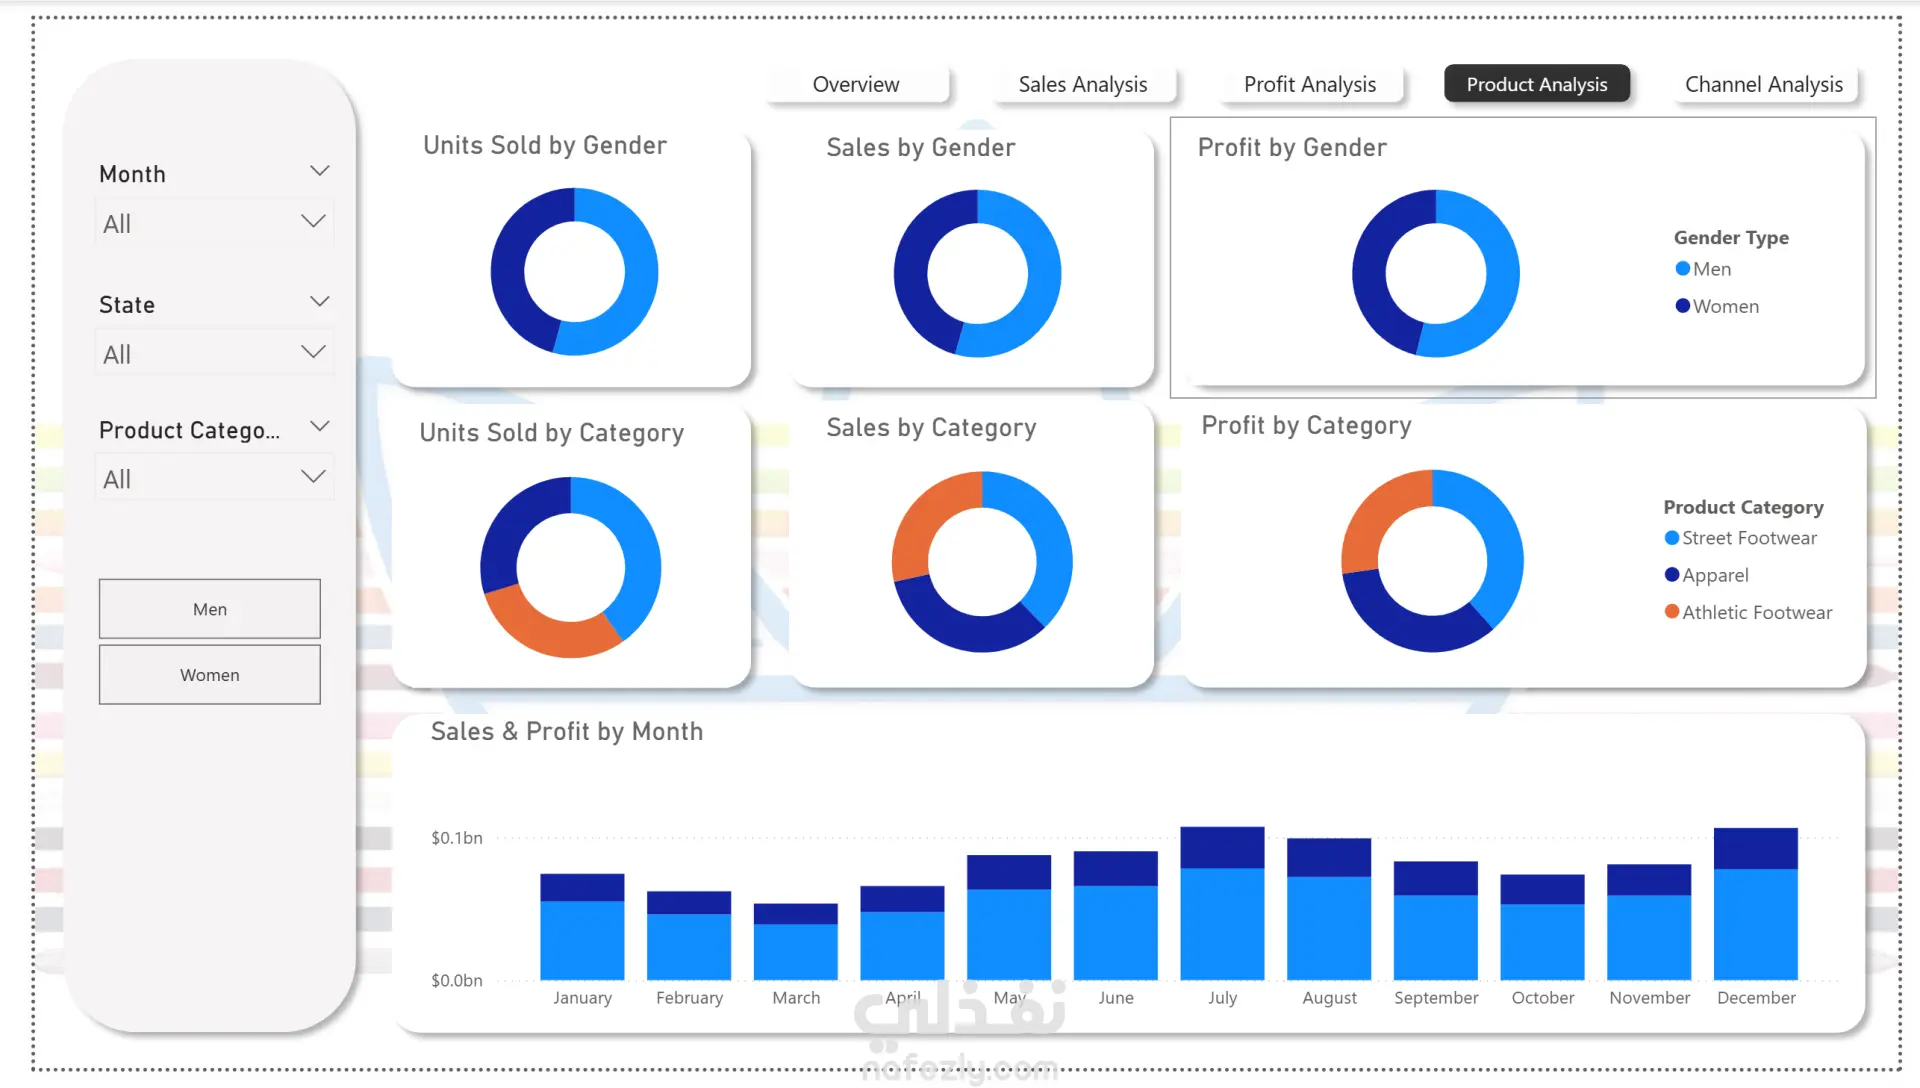Click the August bar
Image resolution: width=1920 pixels, height=1088 pixels.
point(1329,909)
